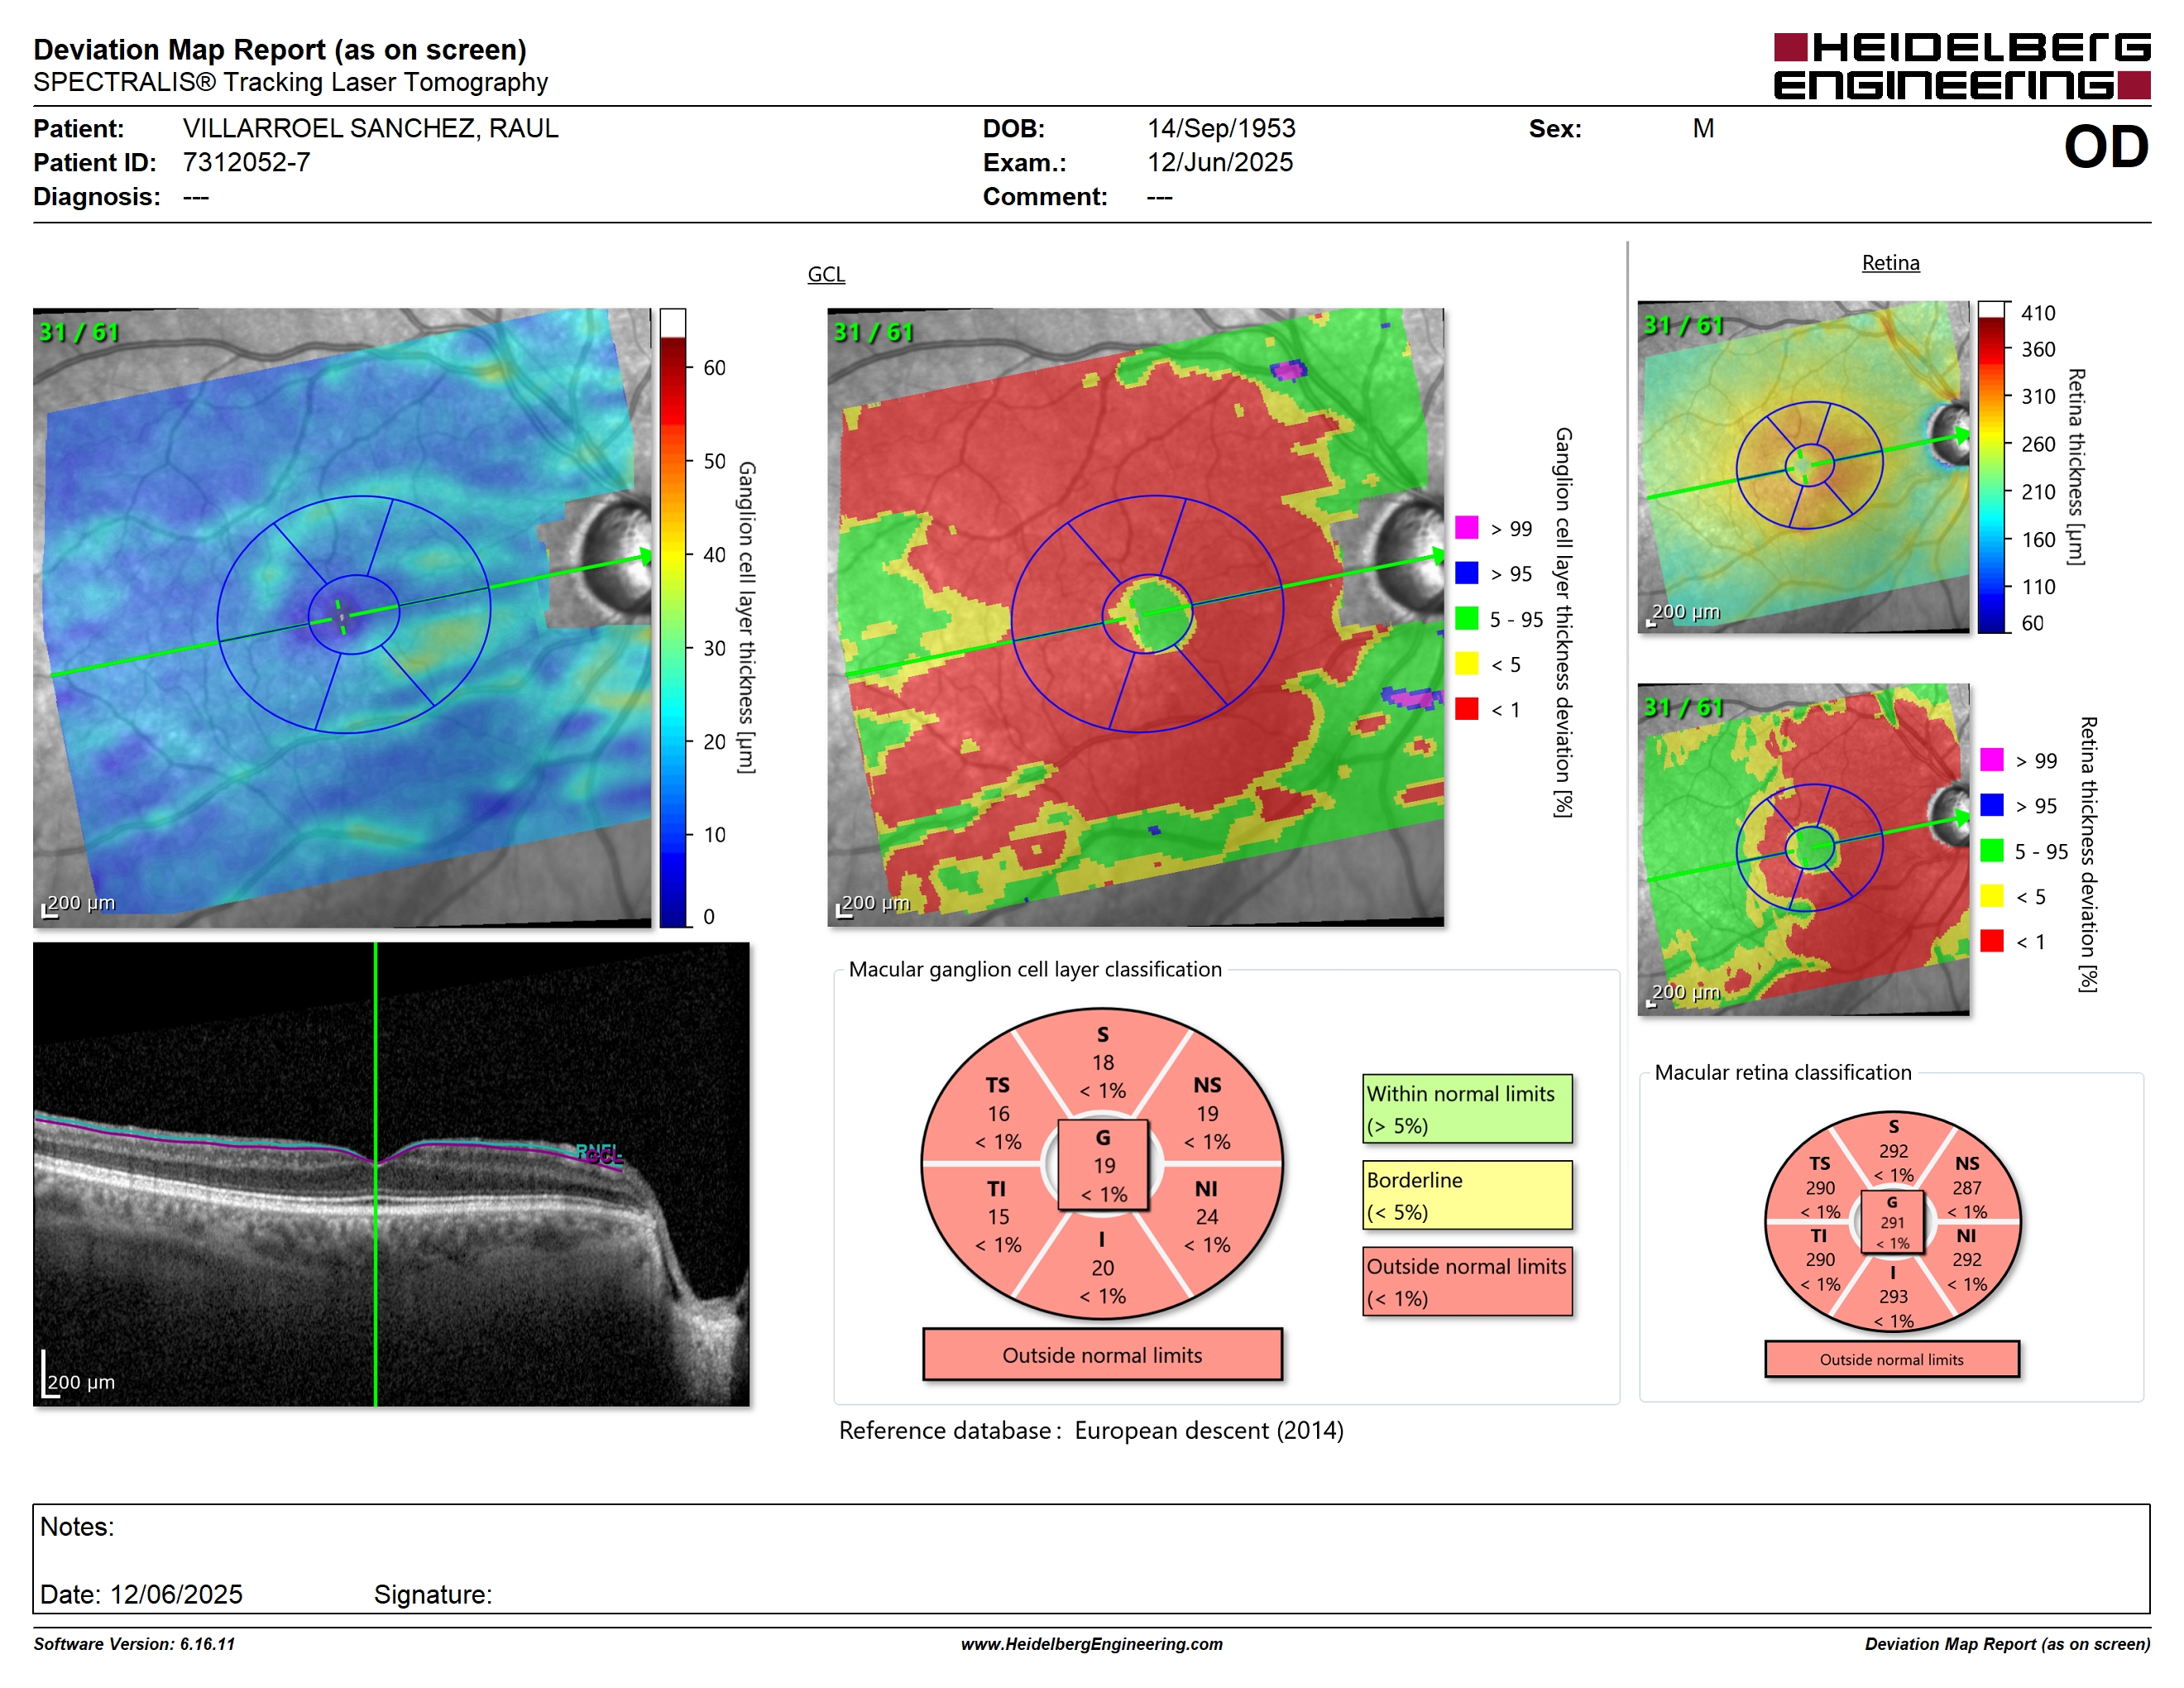
Task: Click the Retina sector S value 292
Action: tap(1893, 1151)
